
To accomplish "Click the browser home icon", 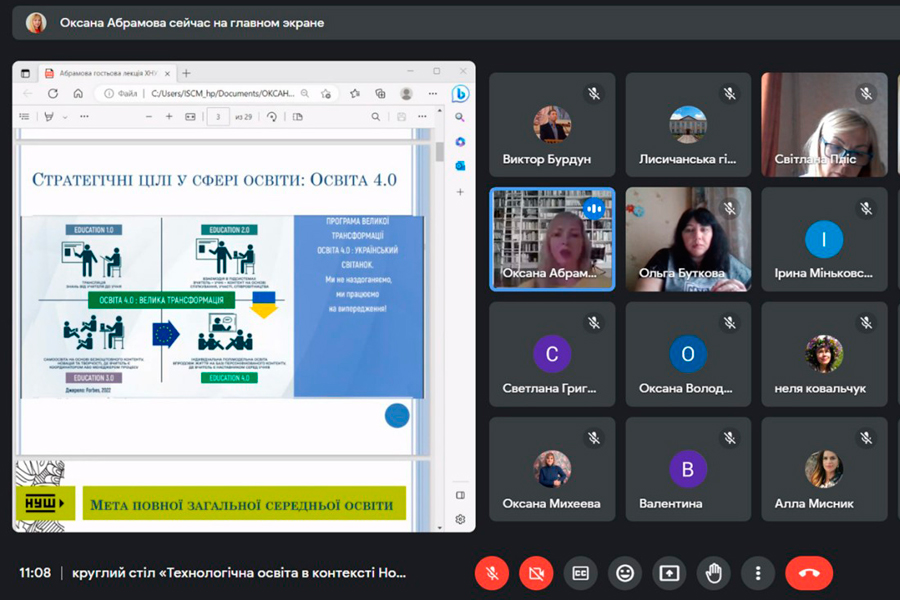I will click(78, 93).
